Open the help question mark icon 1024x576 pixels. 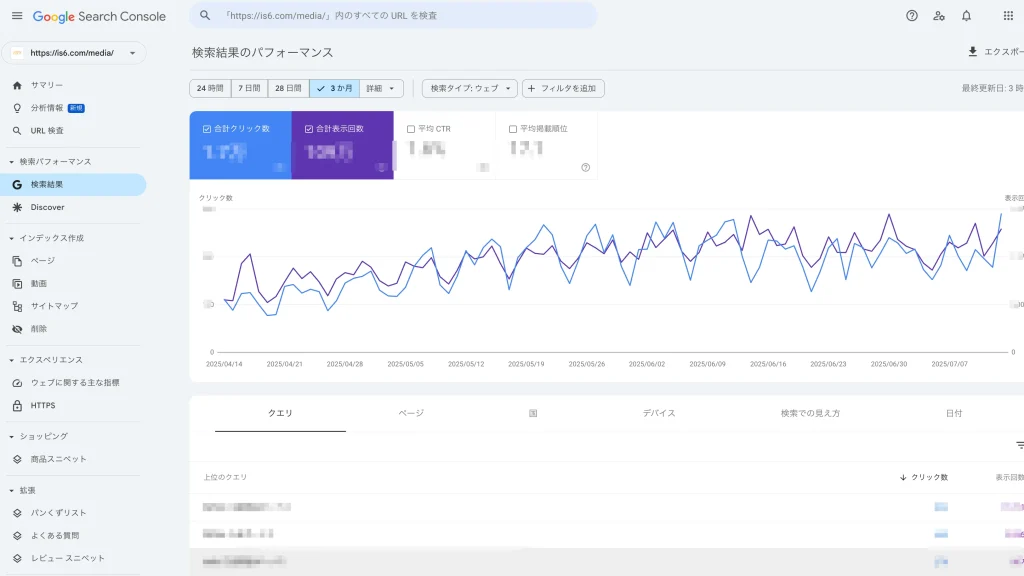click(x=912, y=16)
